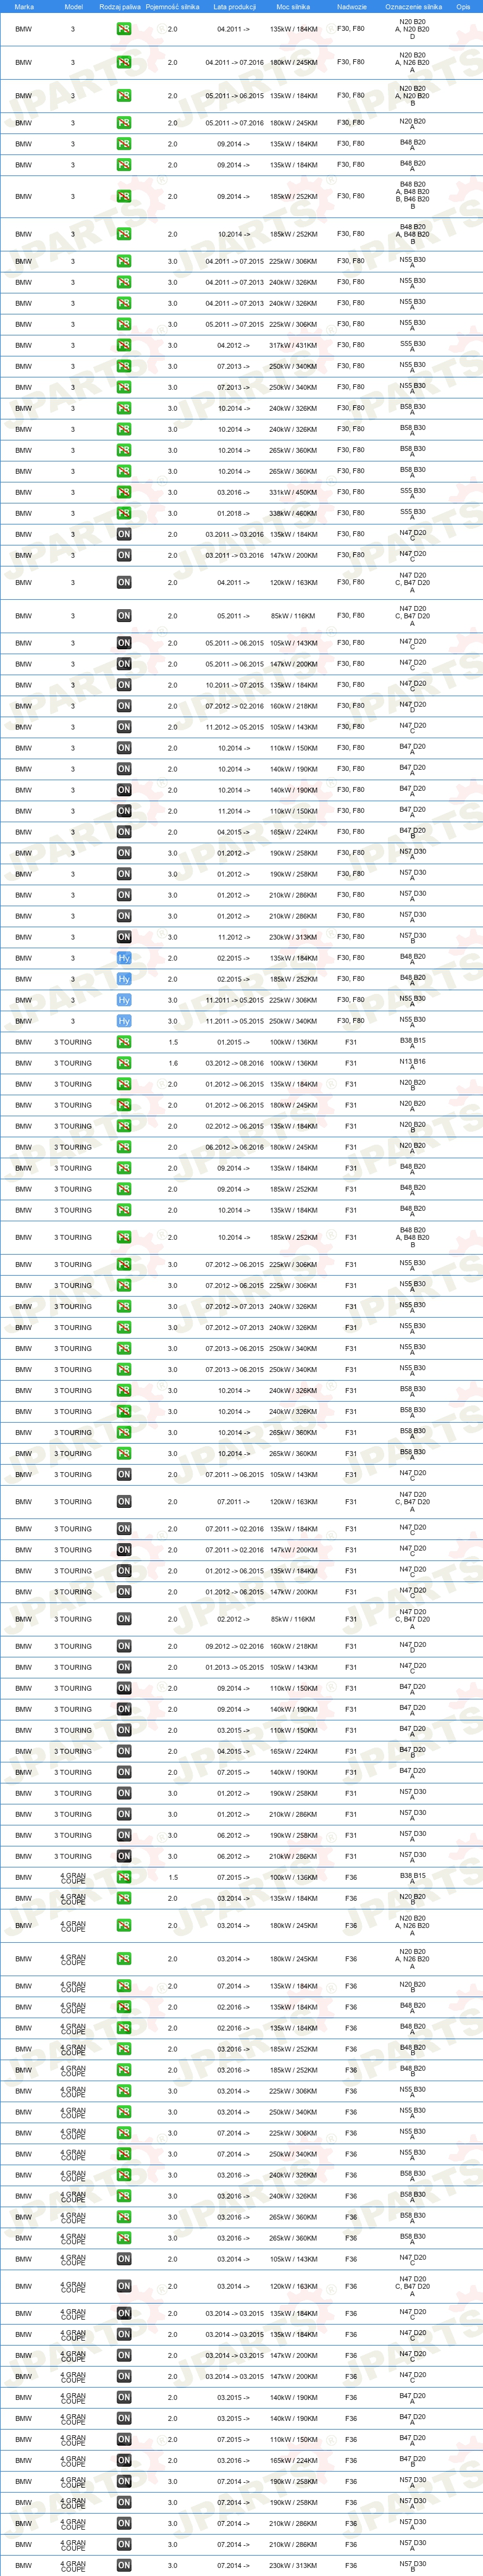Viewport: 483px width, 2576px height.
Task: Click hybrid Hy icon in 225kW / 306KM row
Action: pyautogui.click(x=124, y=1000)
